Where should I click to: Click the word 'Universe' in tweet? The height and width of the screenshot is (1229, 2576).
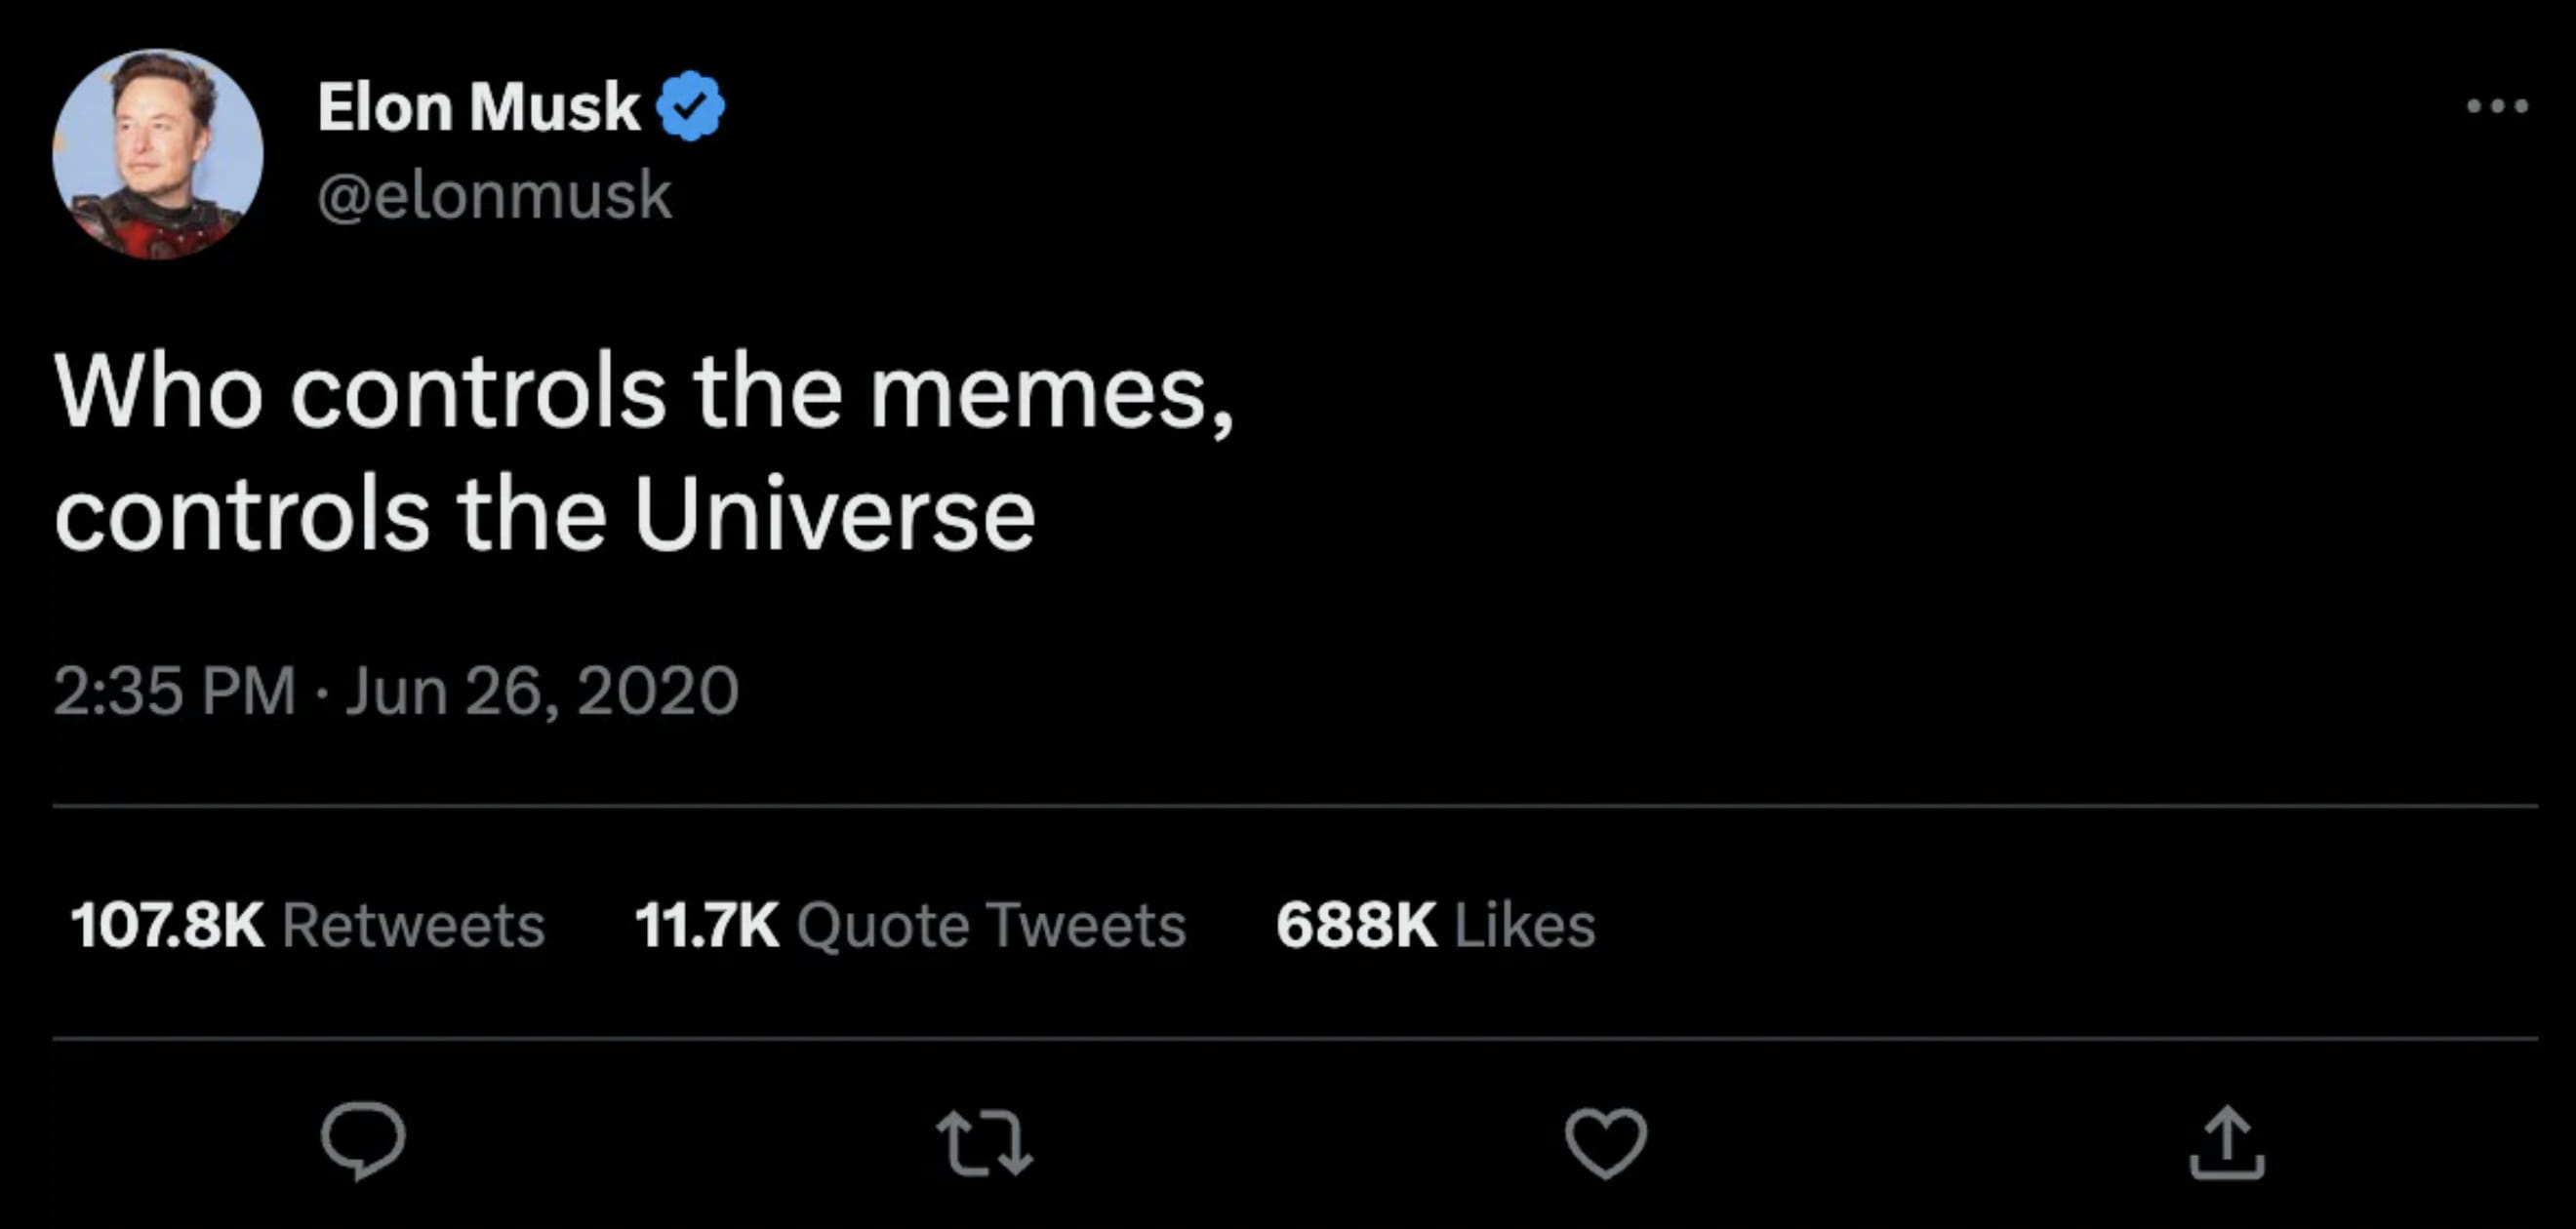(x=834, y=516)
